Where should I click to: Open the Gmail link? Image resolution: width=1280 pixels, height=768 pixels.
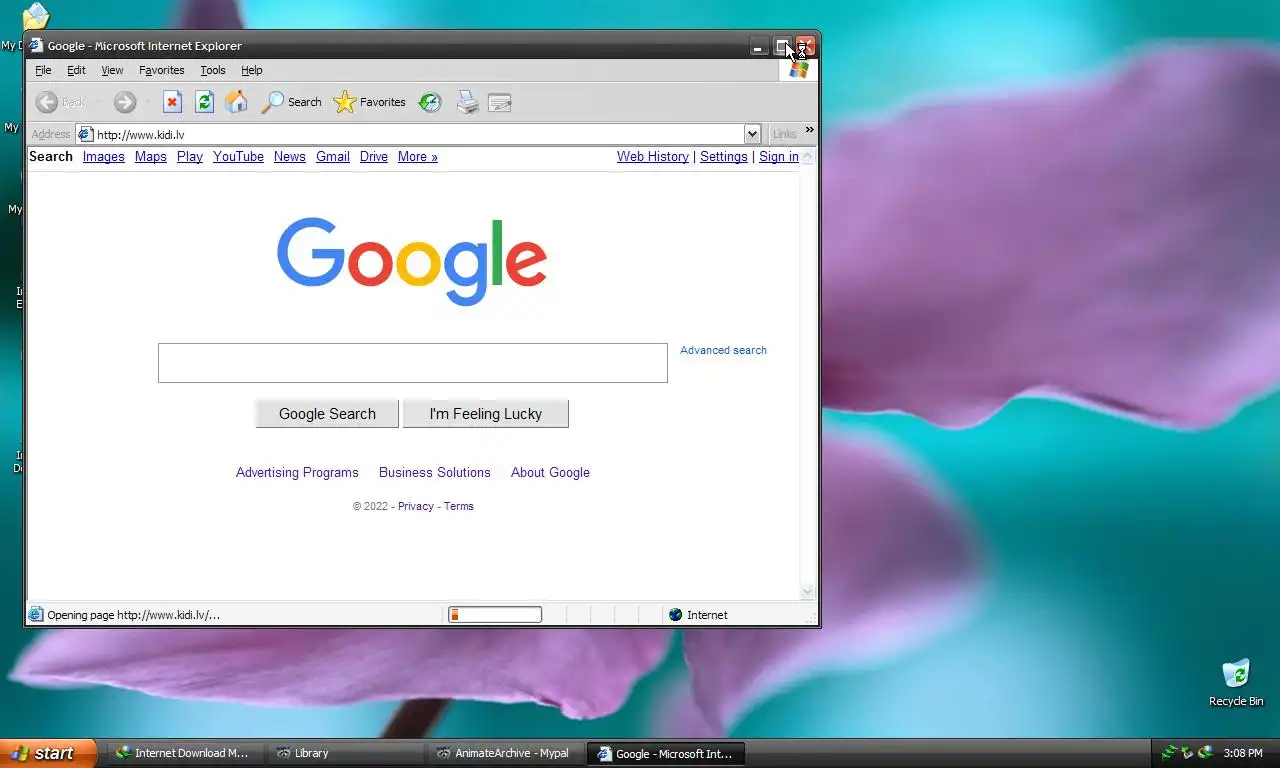(x=333, y=157)
